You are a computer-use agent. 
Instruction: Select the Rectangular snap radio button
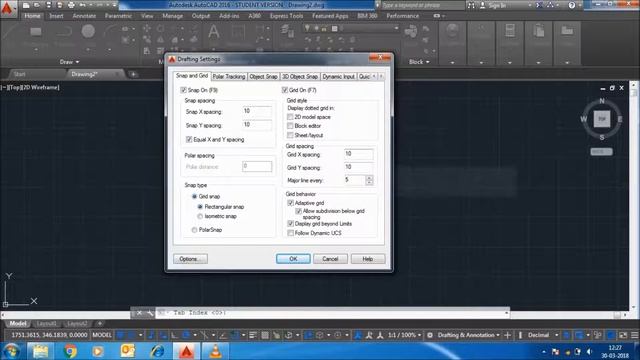(200, 207)
